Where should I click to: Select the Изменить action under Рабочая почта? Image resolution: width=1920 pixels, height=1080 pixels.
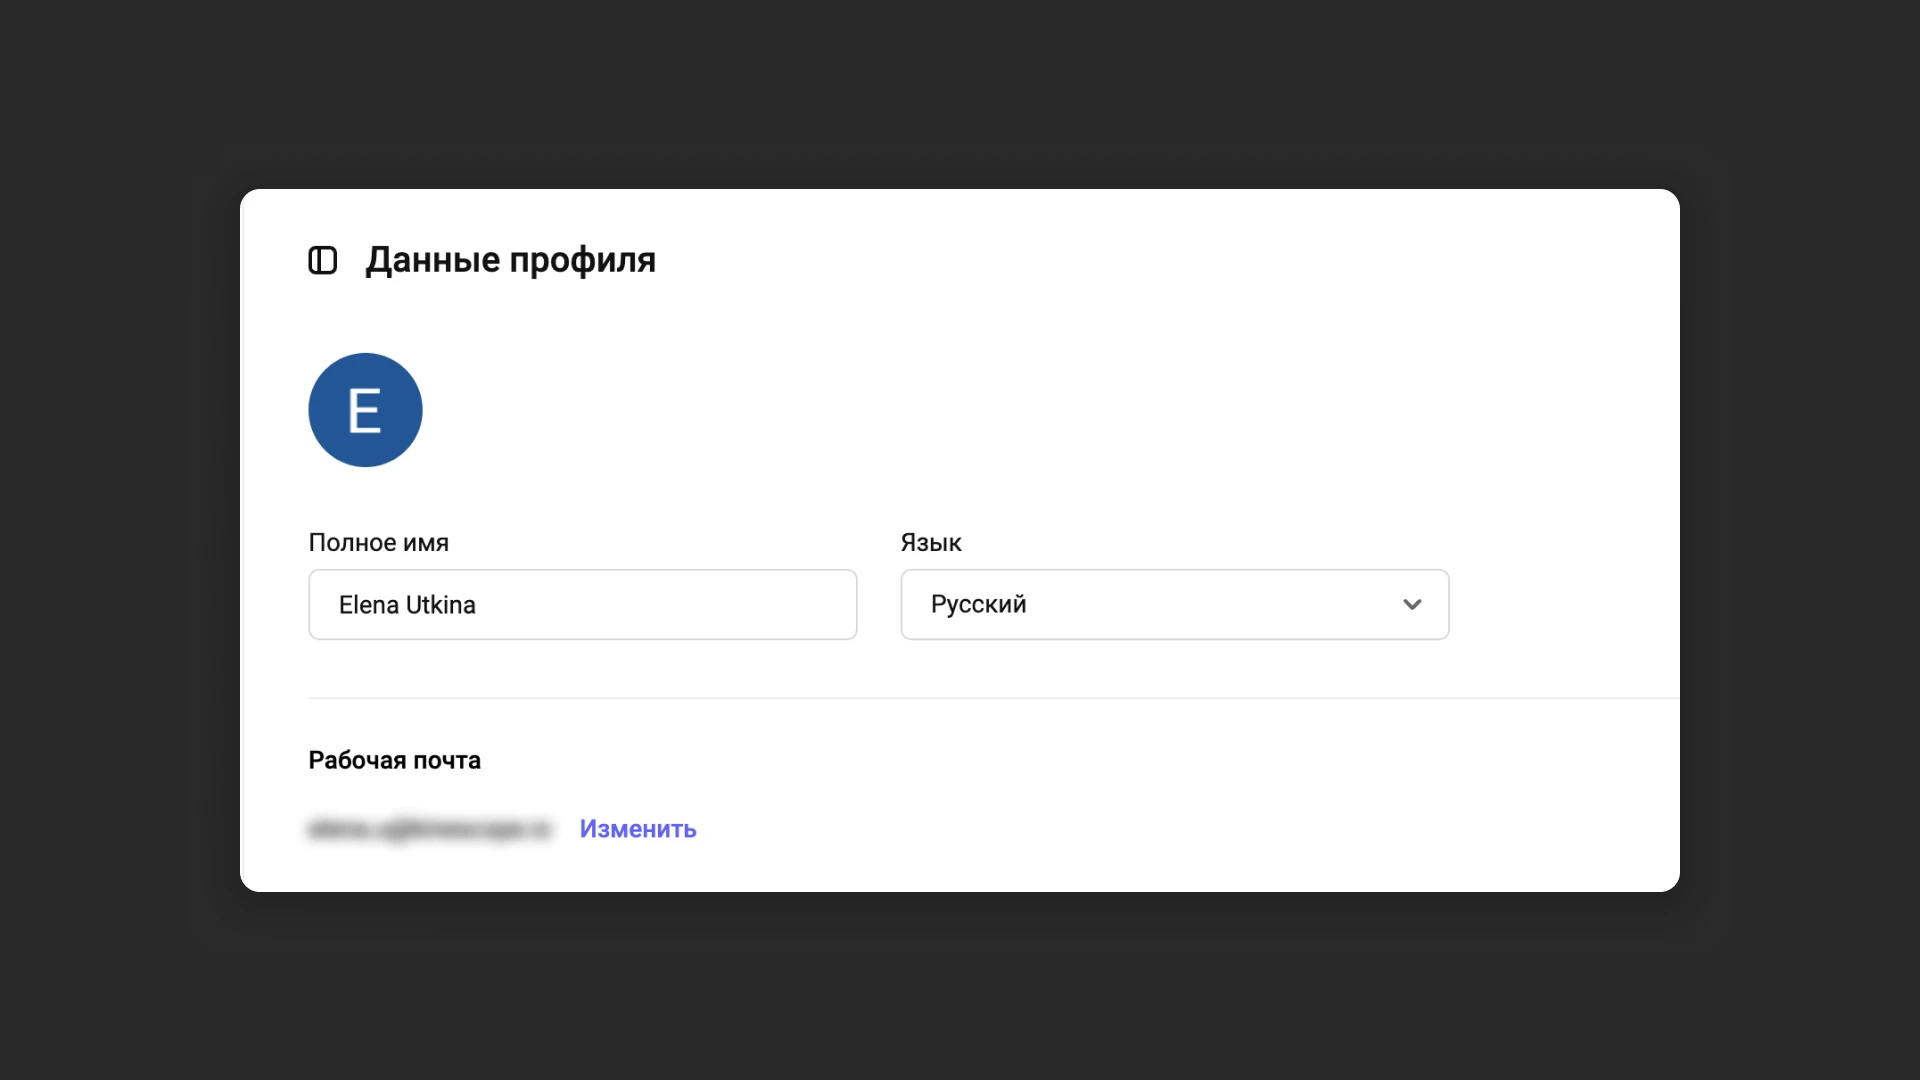pyautogui.click(x=638, y=829)
